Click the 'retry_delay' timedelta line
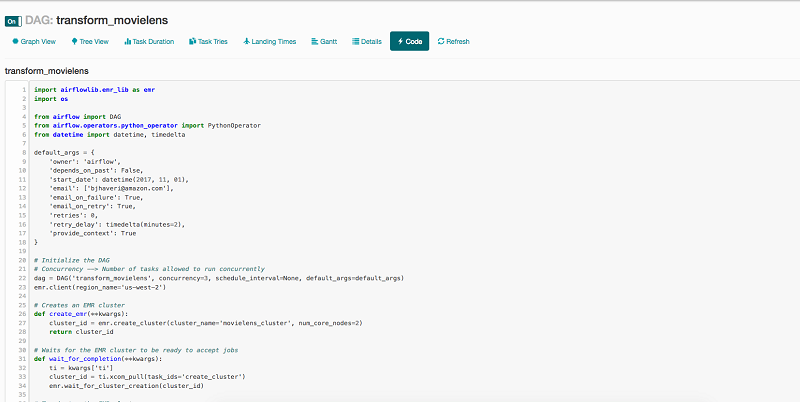800x402 pixels. [x=117, y=224]
